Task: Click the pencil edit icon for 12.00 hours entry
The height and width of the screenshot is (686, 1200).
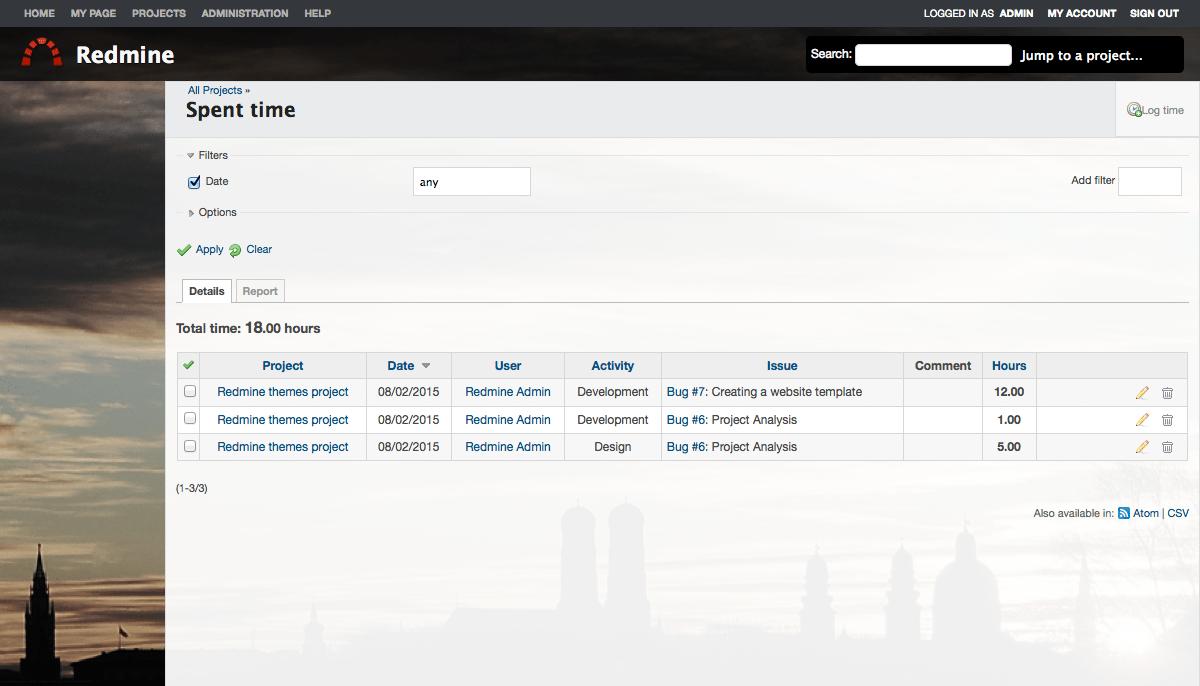Action: tap(1142, 393)
